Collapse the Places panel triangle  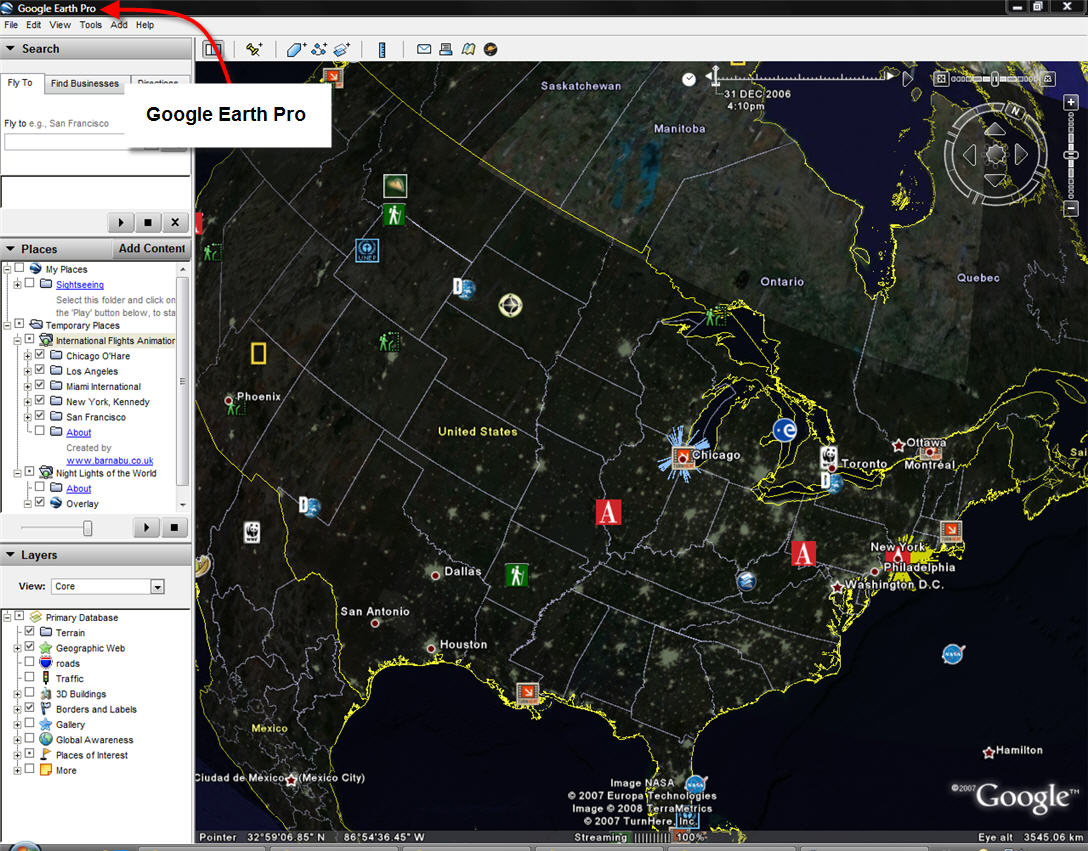click(10, 248)
